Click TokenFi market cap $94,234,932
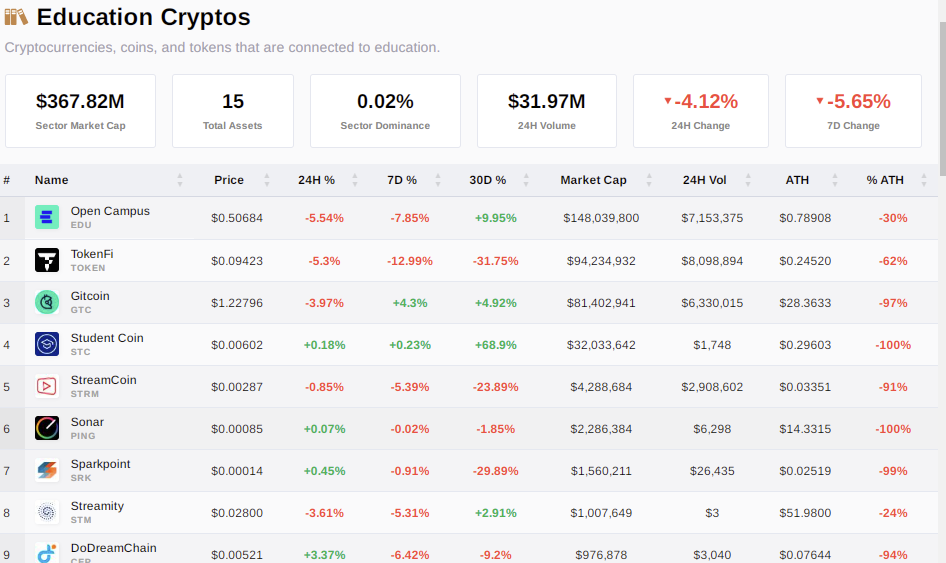Image resolution: width=946 pixels, height=563 pixels. point(601,261)
